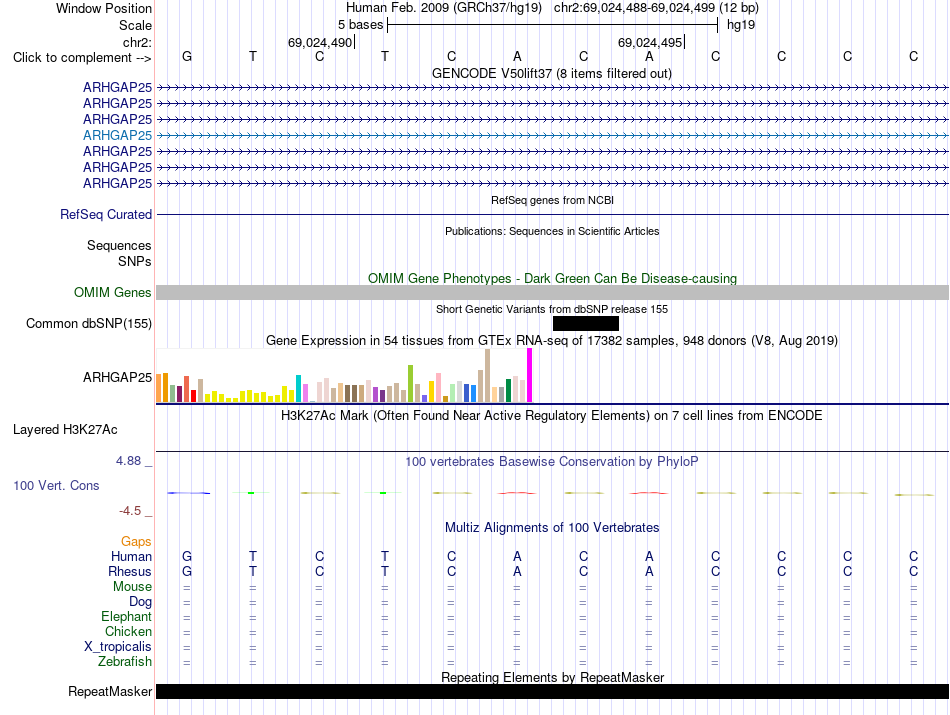Image resolution: width=950 pixels, height=715 pixels.
Task: Select the Elephant alignment row label
Action: click(126, 617)
